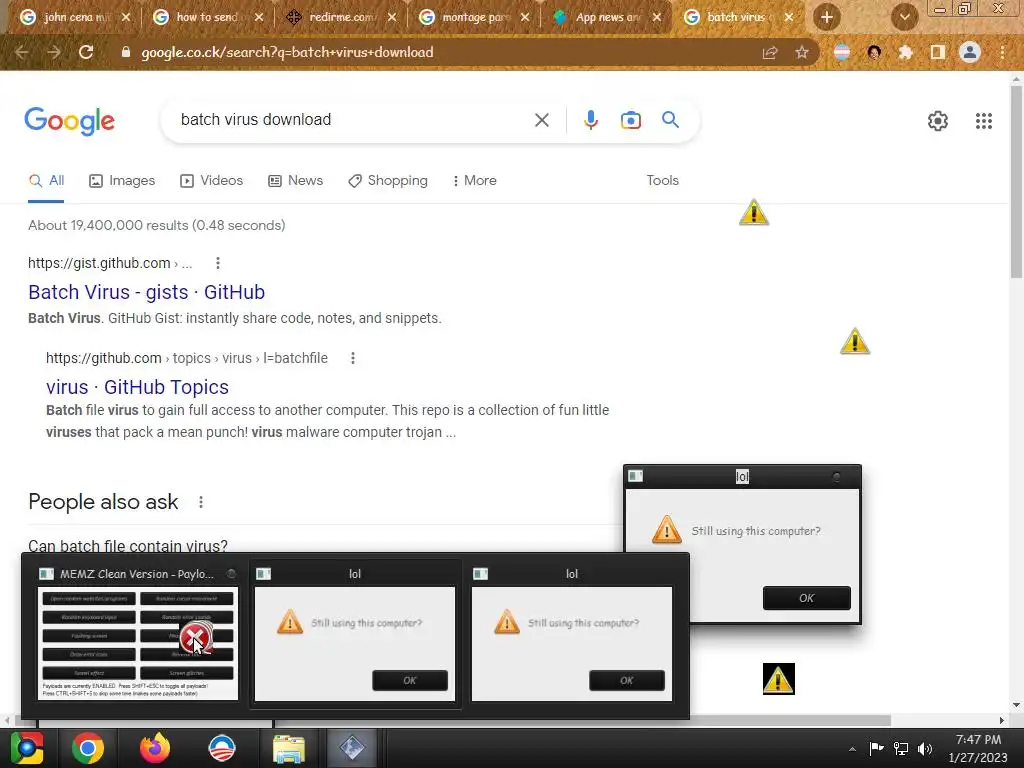Submit the search with the magnifier icon

670,120
